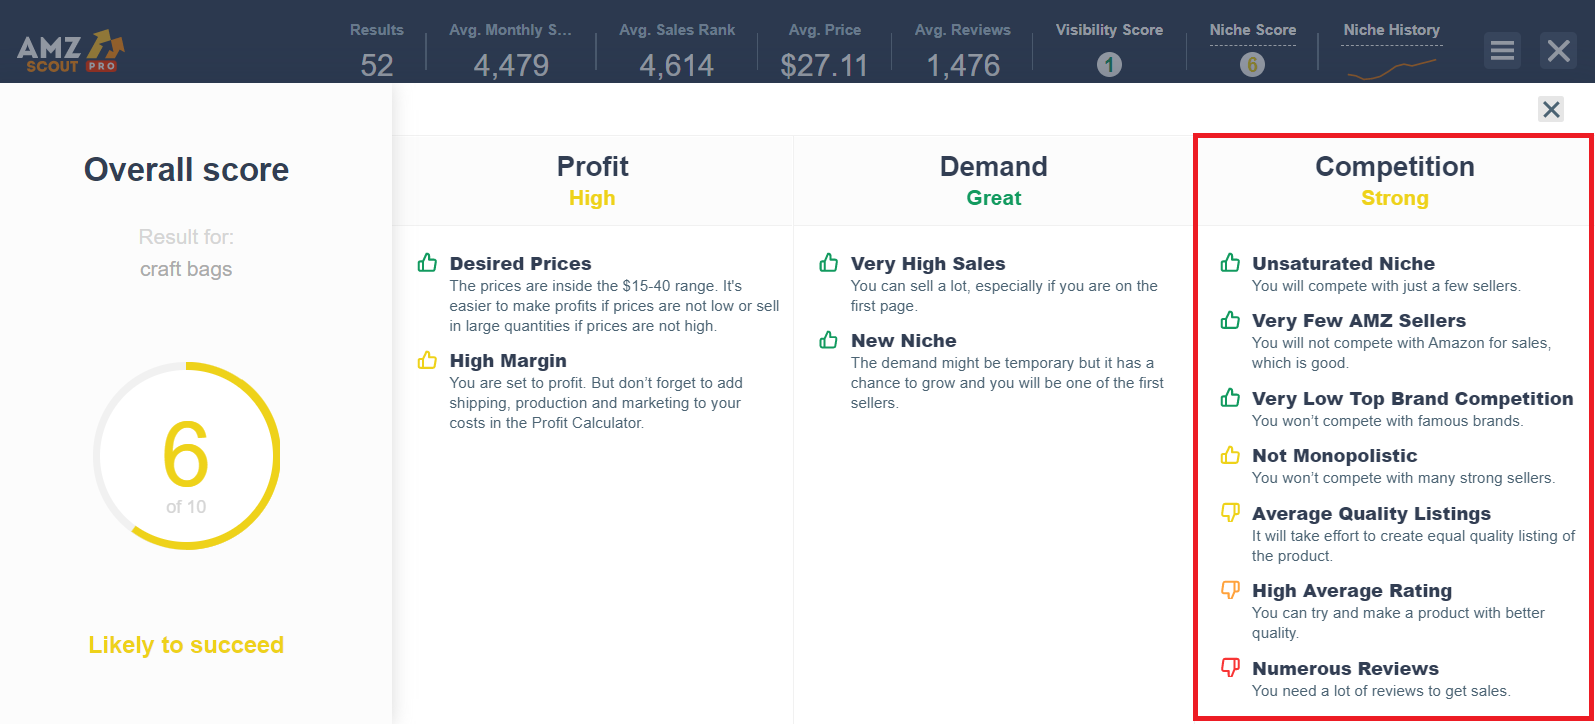The height and width of the screenshot is (724, 1595).
Task: Click thumbs-down on Average Quality Listings
Action: (x=1230, y=513)
